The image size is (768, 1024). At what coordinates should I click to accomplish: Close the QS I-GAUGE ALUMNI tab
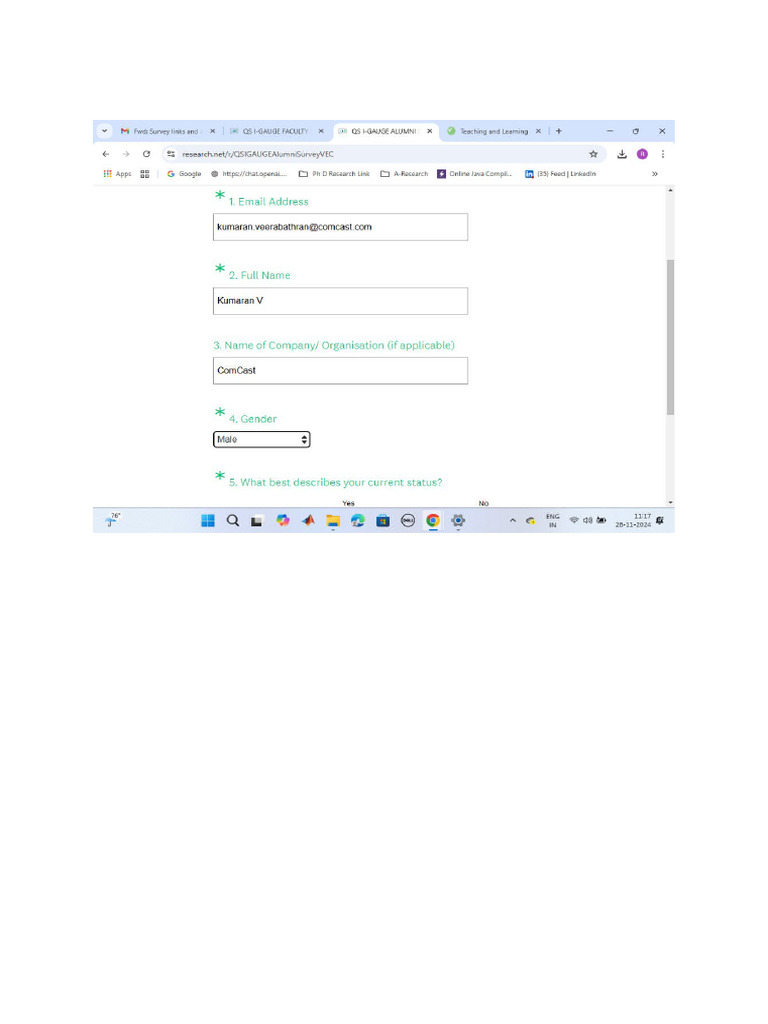pos(429,131)
